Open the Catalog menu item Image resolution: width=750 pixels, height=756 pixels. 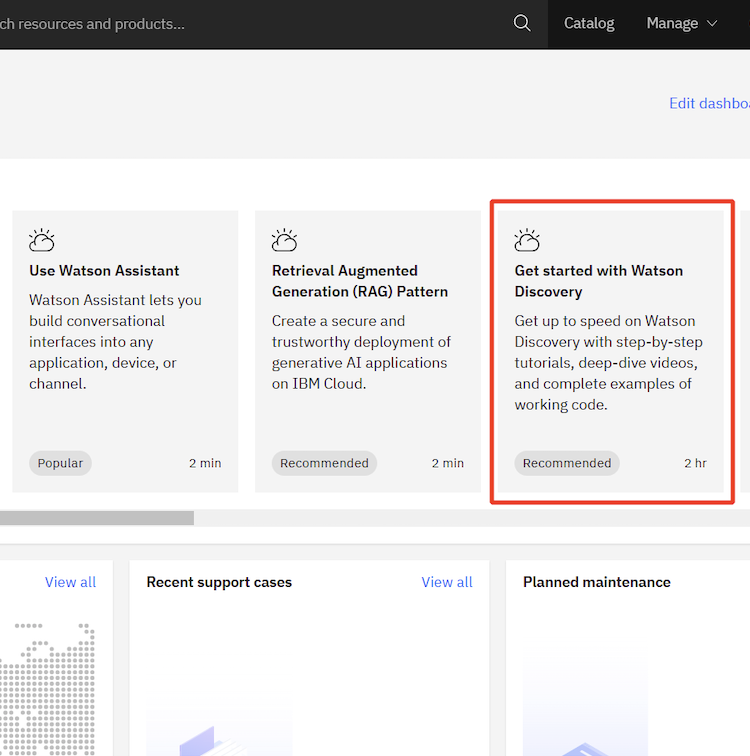point(589,23)
